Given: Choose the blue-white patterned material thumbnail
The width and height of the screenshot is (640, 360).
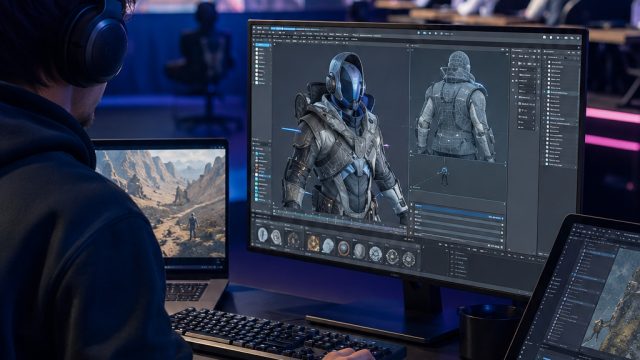Looking at the screenshot, I should [375, 253].
